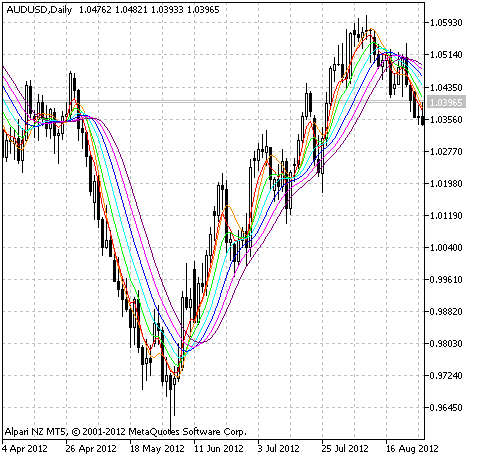
Task: Click the 0.98030 price axis label
Action: pyautogui.click(x=446, y=344)
